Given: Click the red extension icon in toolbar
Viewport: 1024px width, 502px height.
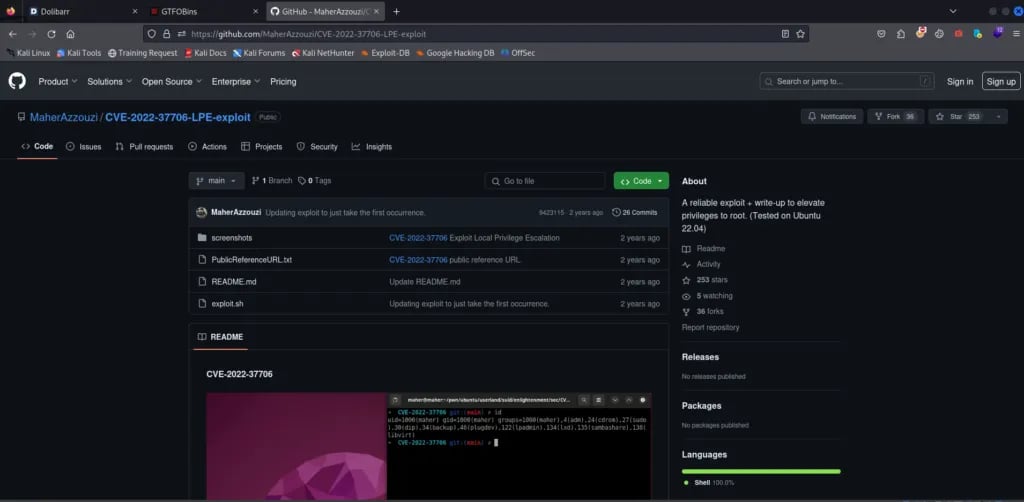Looking at the screenshot, I should coord(959,34).
